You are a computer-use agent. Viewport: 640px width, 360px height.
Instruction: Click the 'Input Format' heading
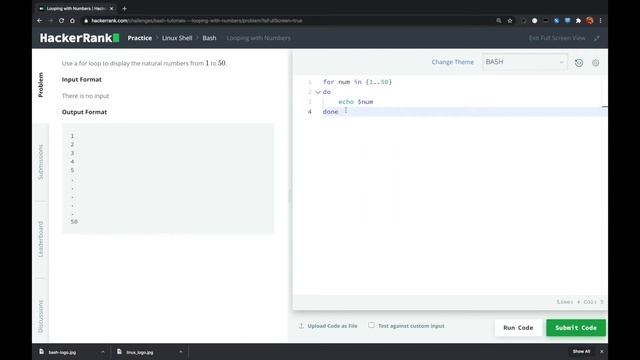[x=82, y=80]
